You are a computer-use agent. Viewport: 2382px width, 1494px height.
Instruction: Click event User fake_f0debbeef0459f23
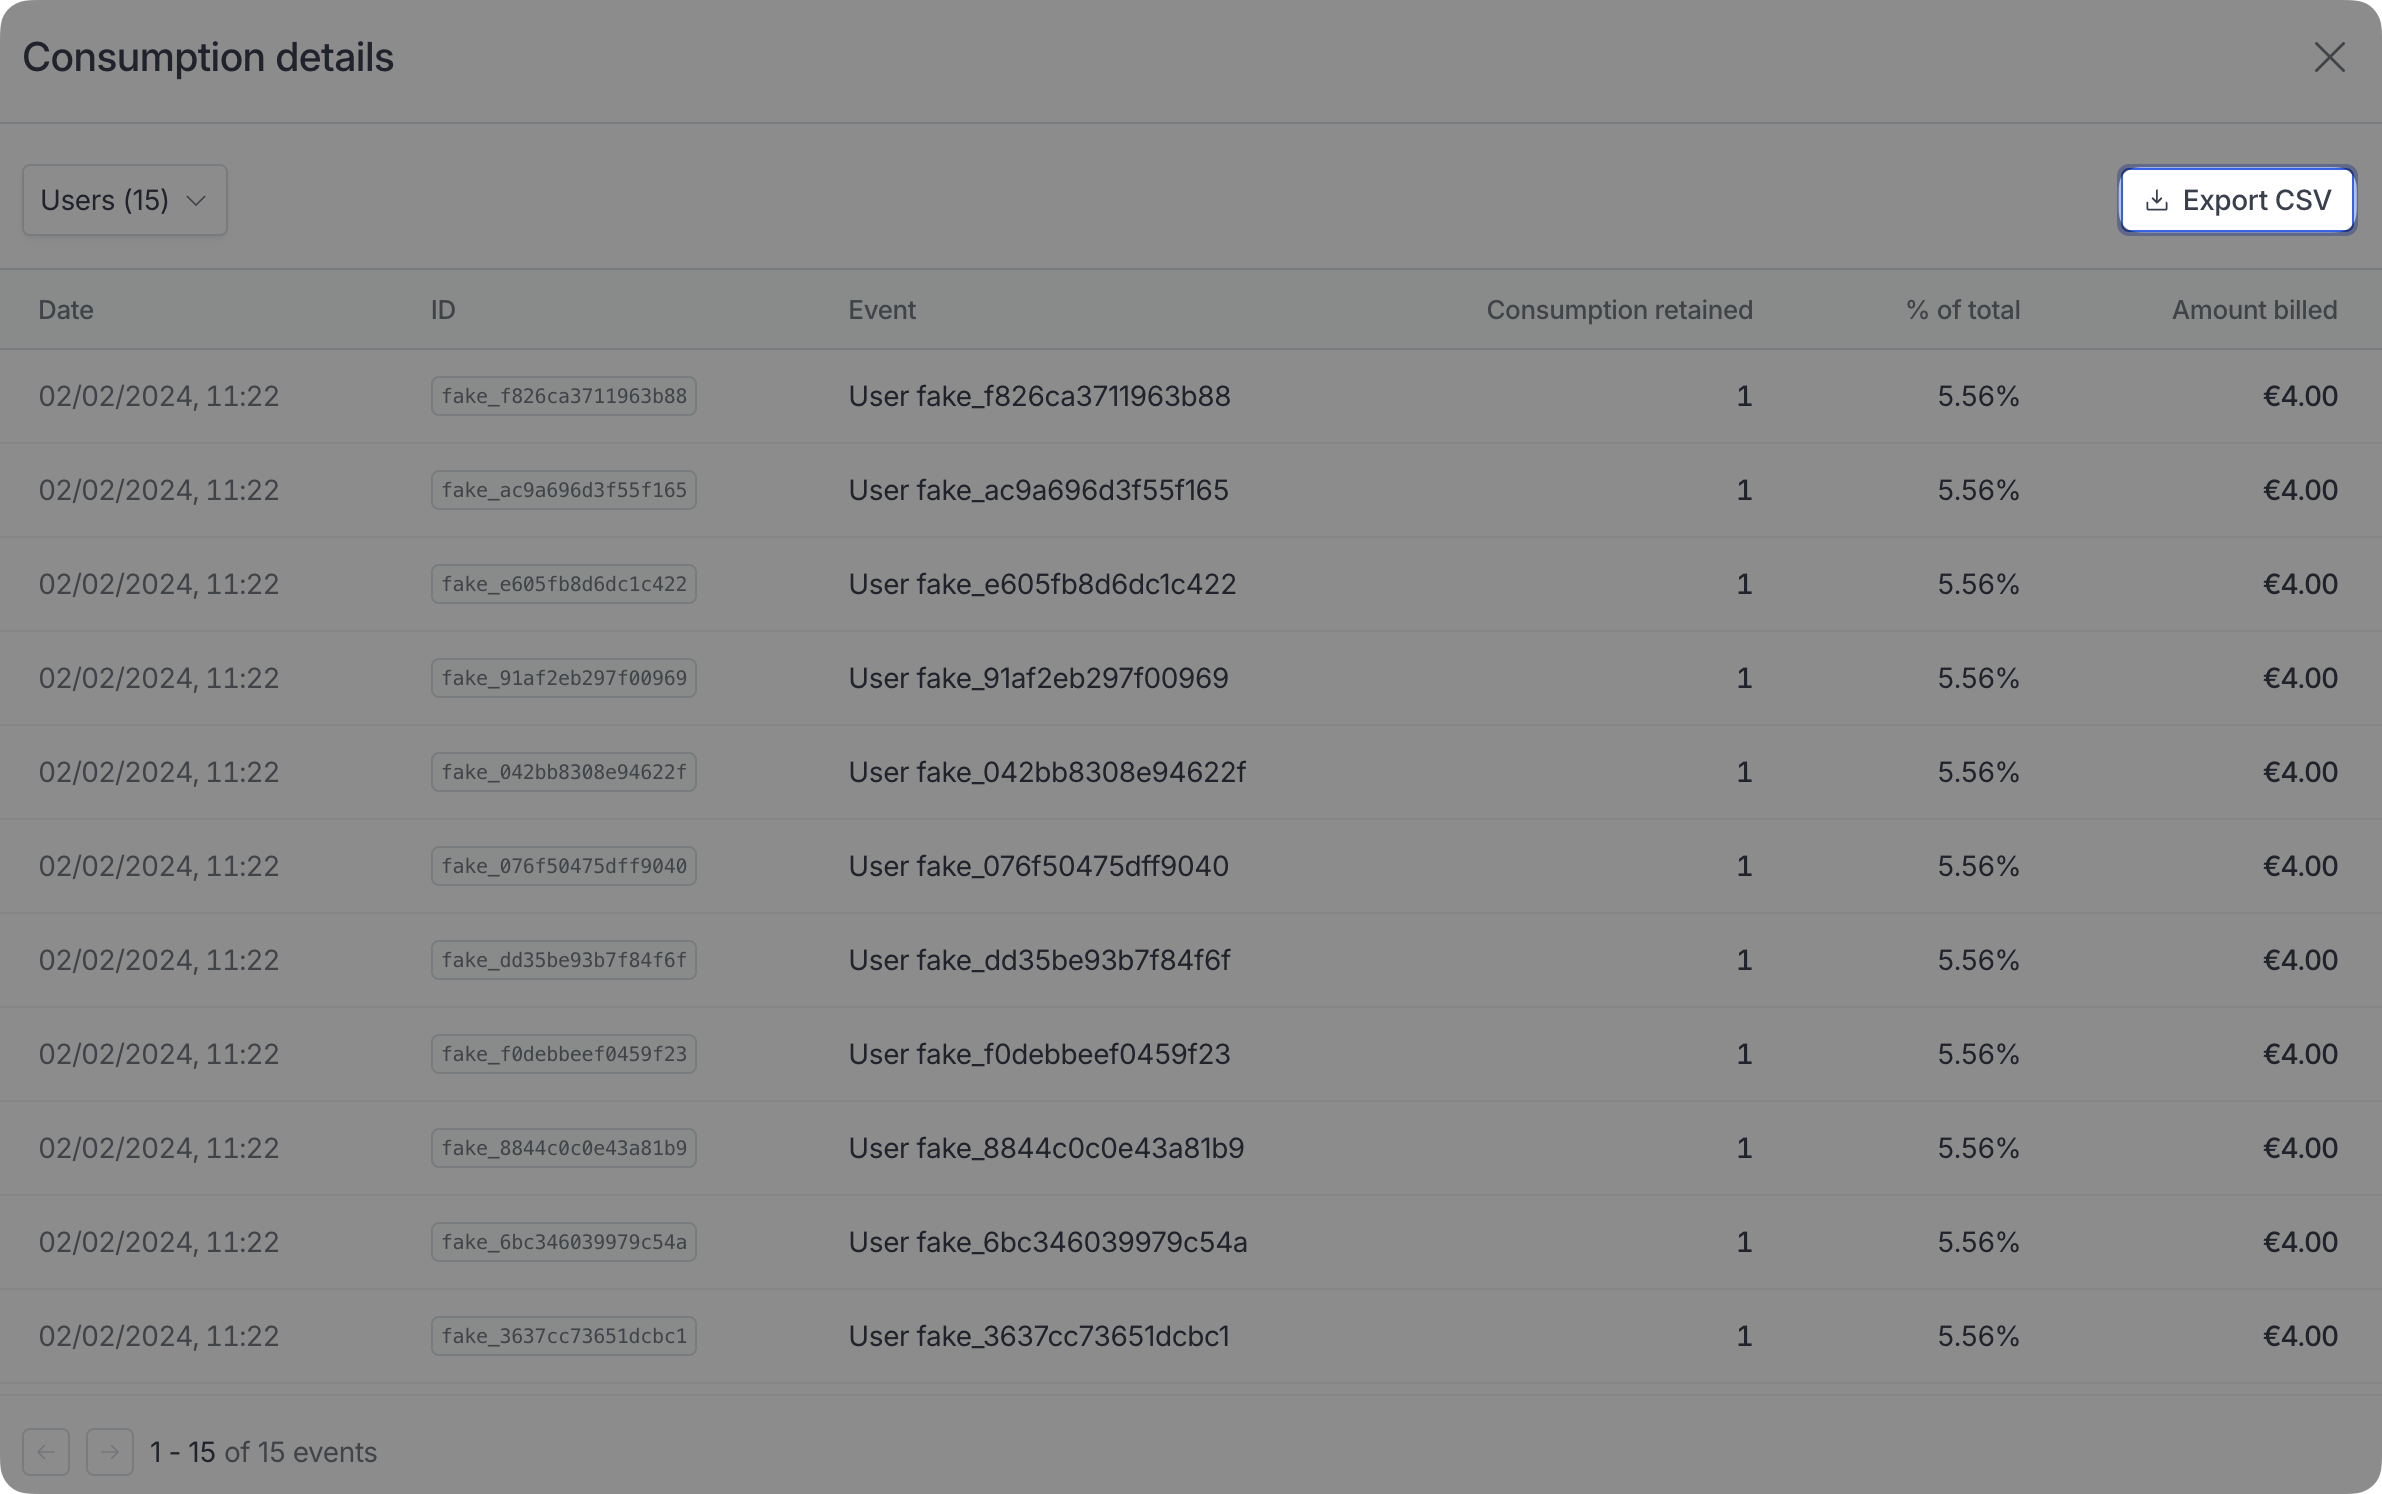tap(1039, 1054)
